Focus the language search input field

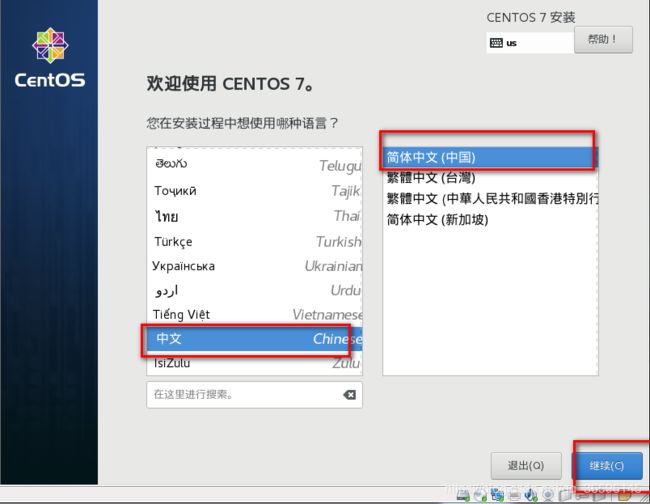[x=254, y=395]
